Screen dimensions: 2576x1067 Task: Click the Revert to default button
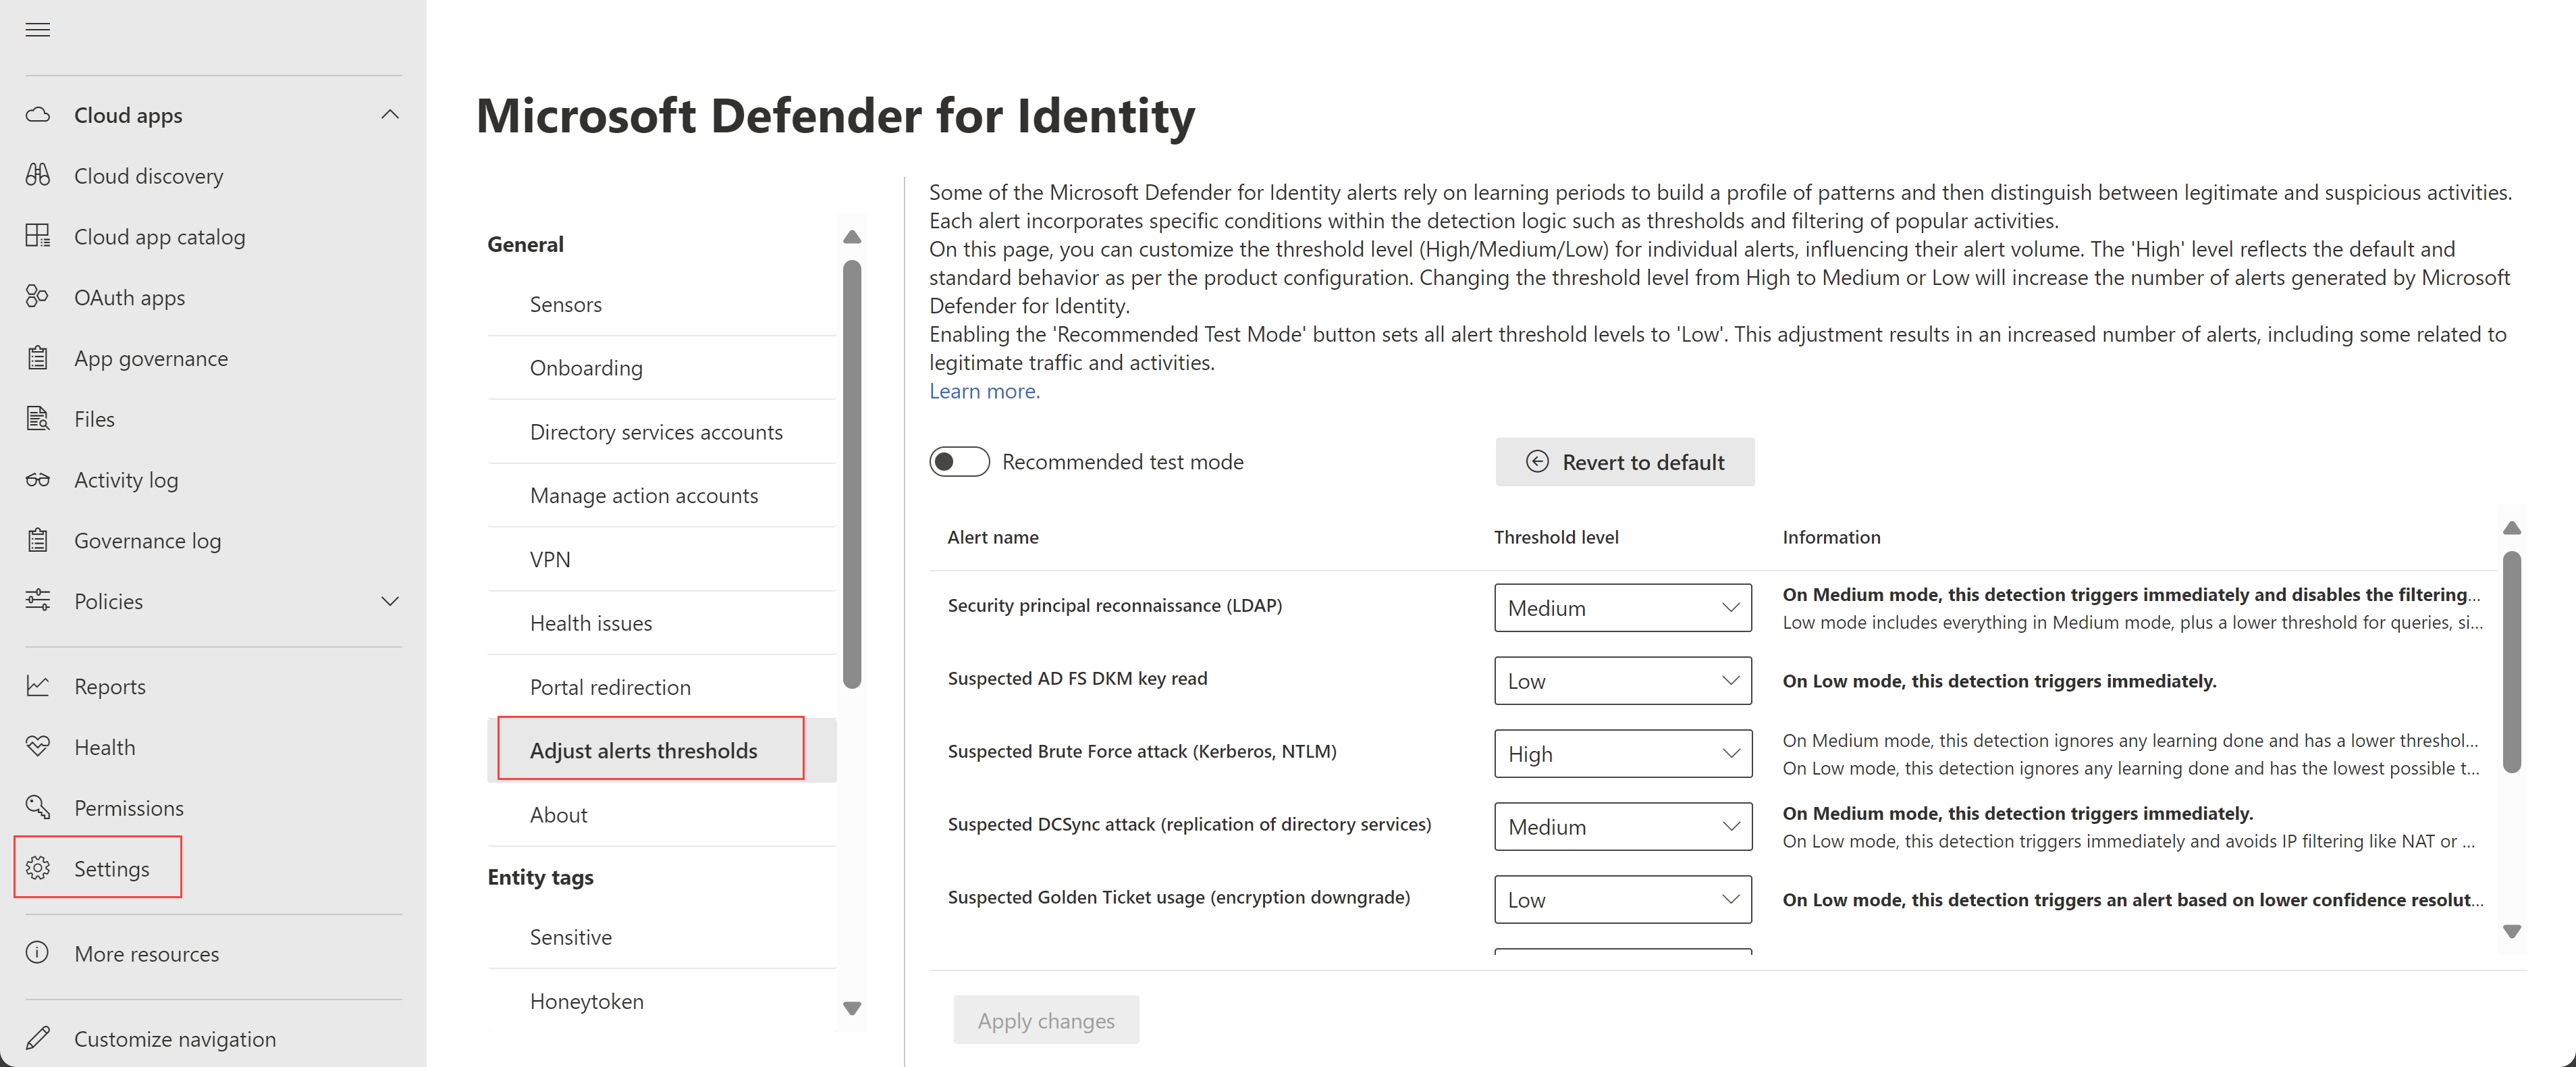point(1624,462)
